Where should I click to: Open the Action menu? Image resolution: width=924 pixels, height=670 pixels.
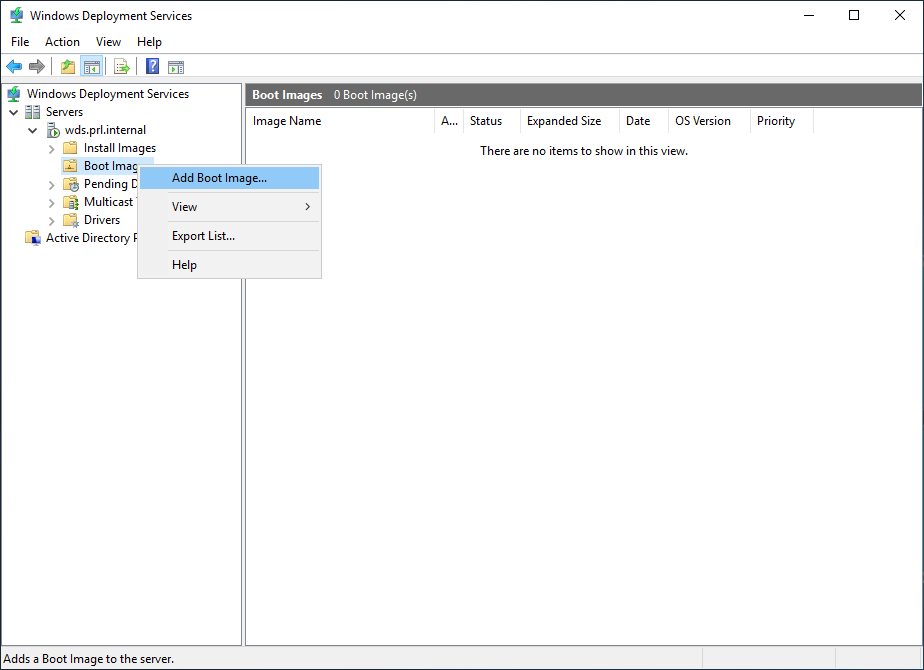62,42
